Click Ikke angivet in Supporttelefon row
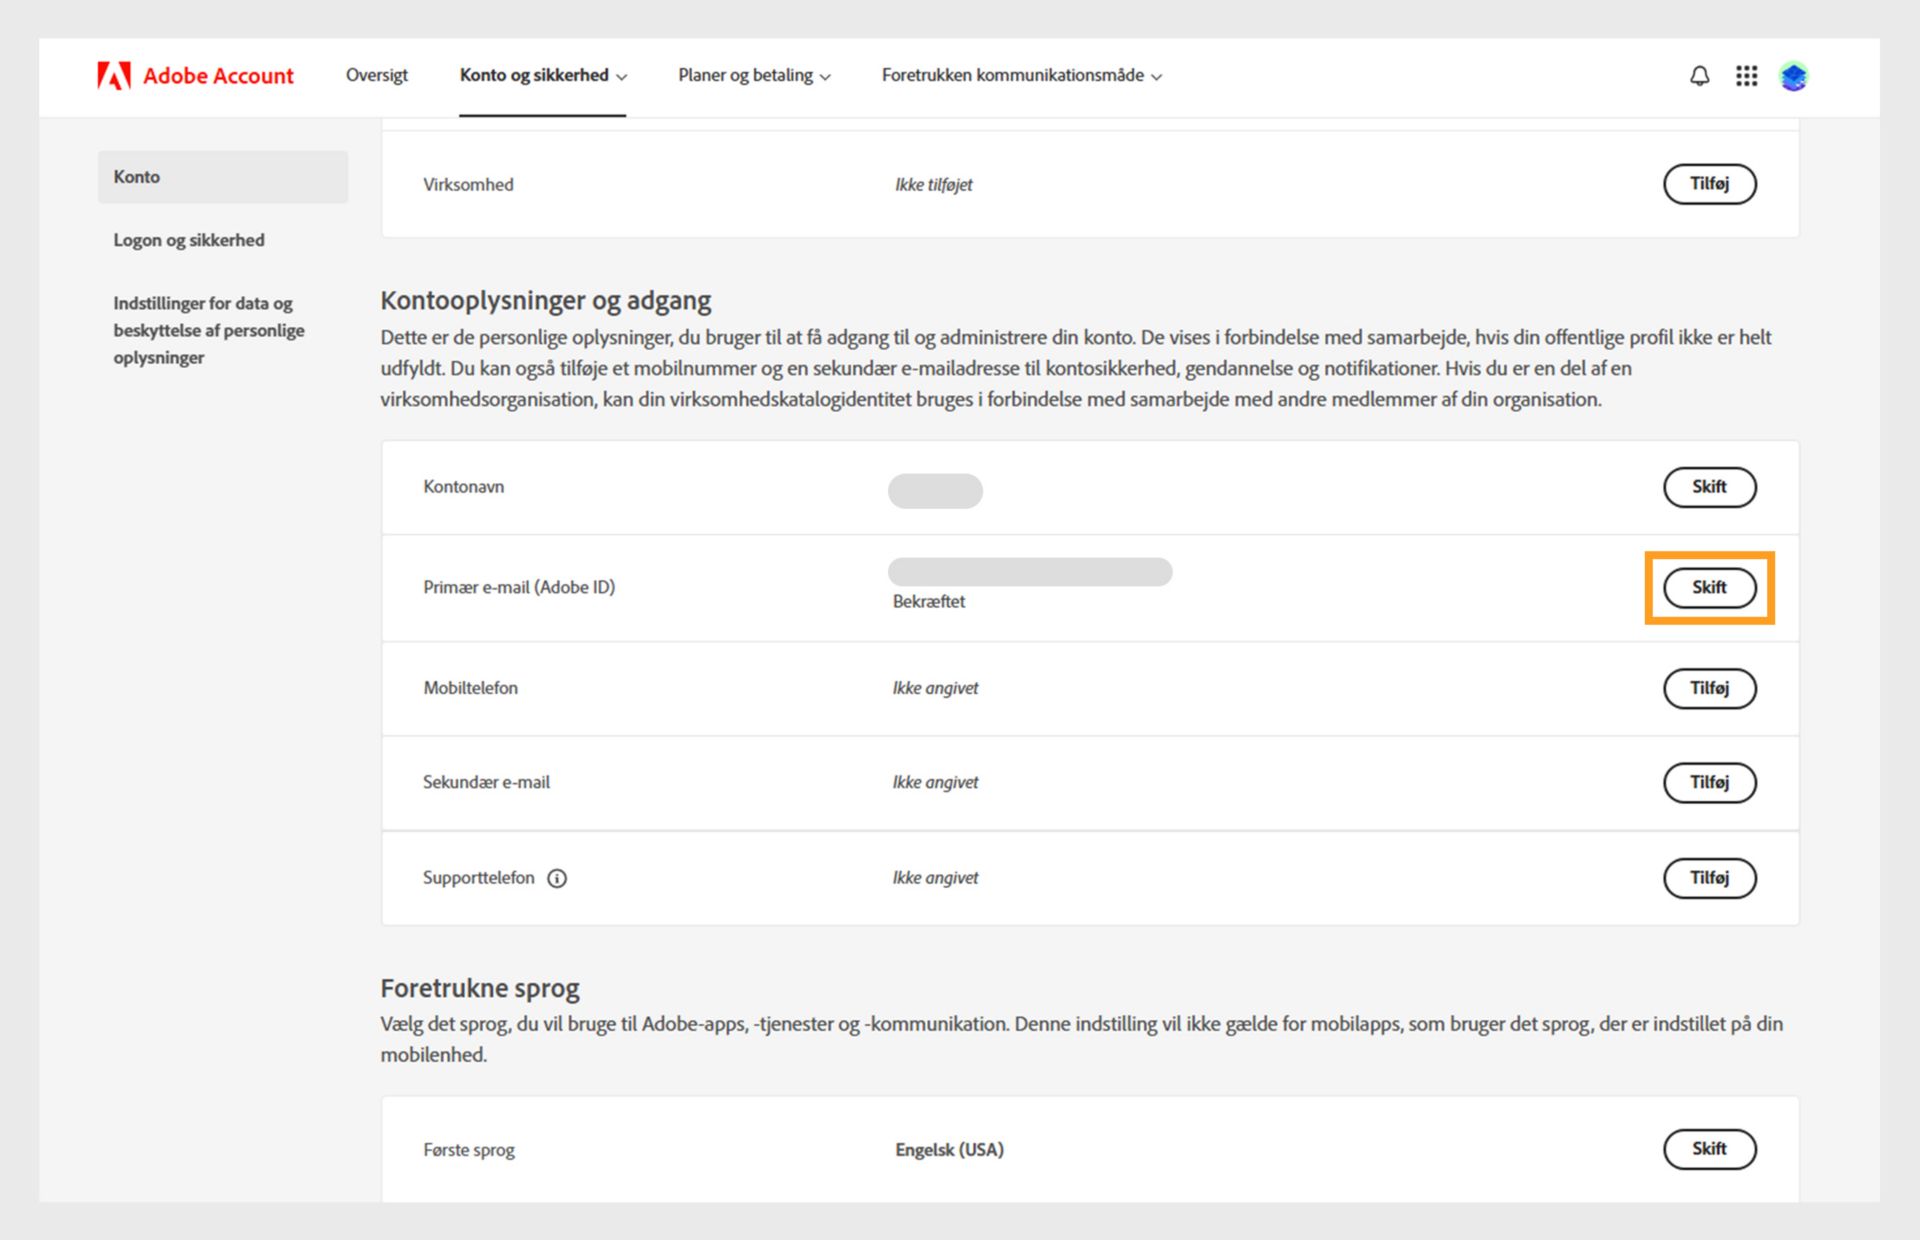 coord(935,878)
